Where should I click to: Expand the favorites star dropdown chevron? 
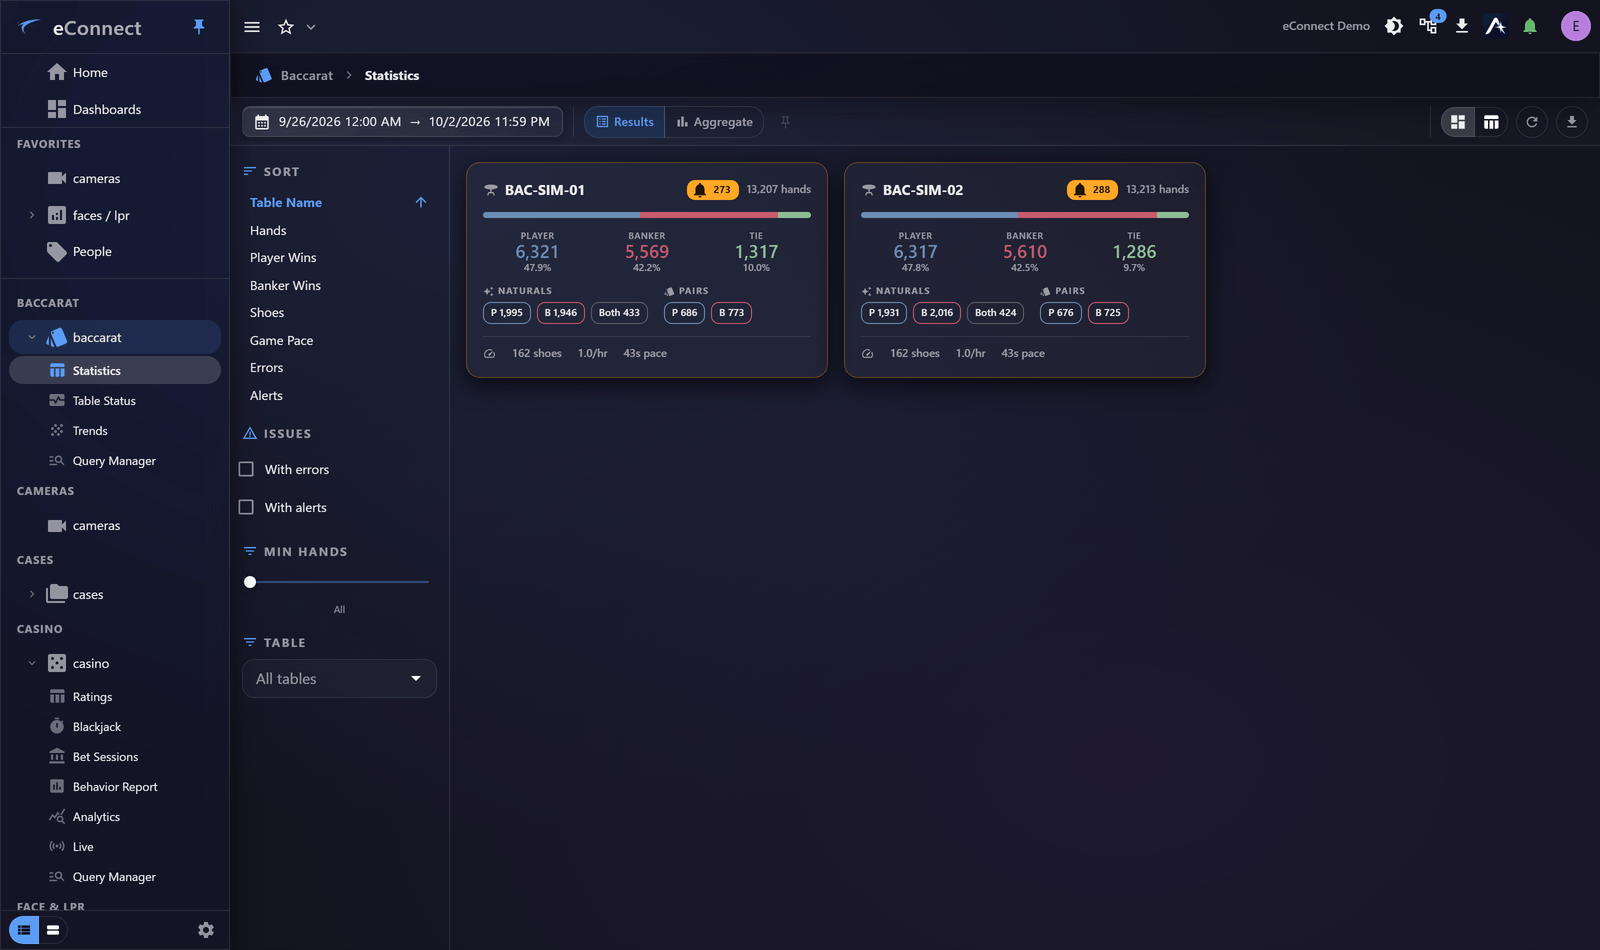click(x=311, y=27)
